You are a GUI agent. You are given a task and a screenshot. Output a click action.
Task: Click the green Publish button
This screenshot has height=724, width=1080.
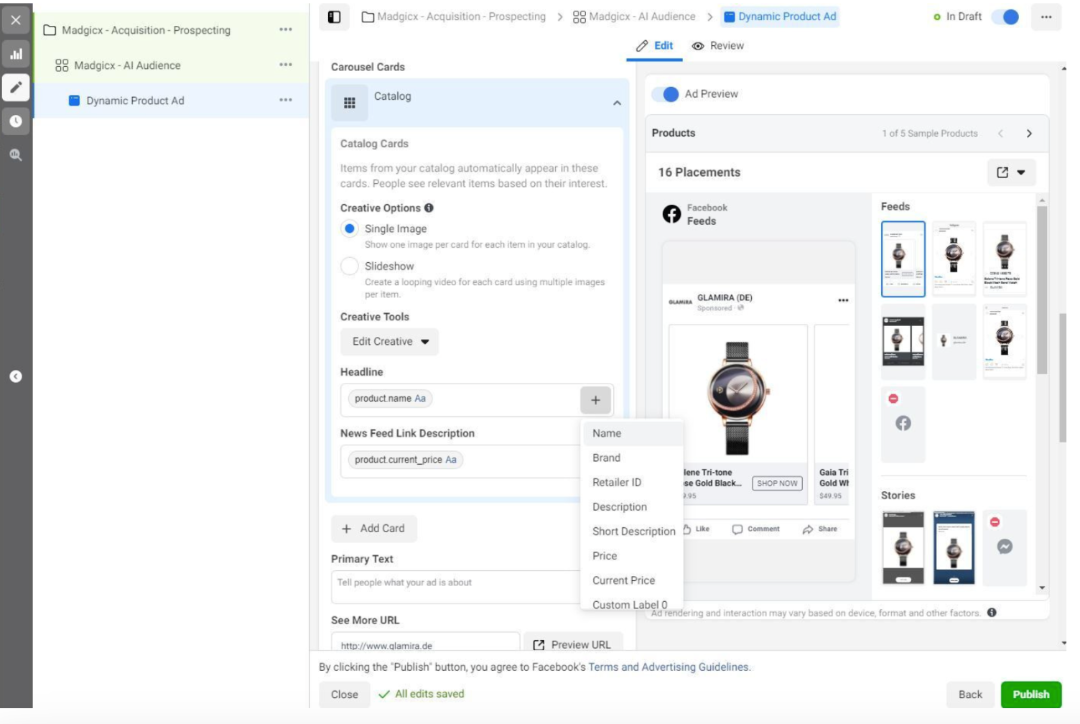point(1030,694)
